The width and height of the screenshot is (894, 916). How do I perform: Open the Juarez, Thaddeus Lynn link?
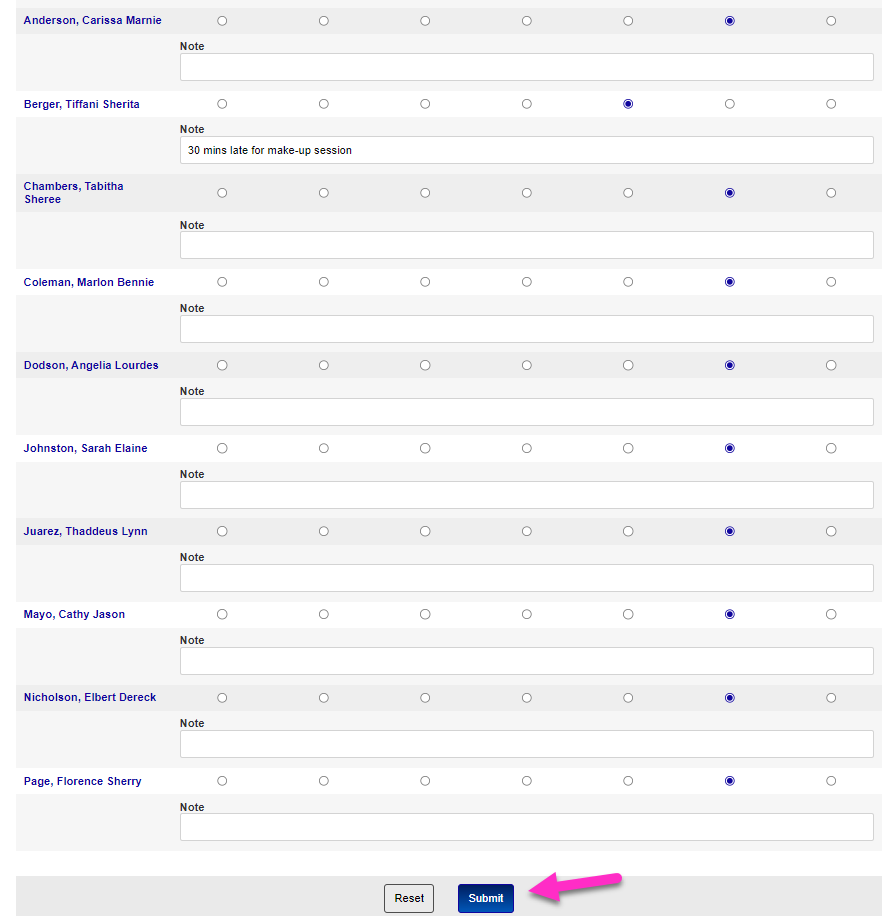(88, 531)
